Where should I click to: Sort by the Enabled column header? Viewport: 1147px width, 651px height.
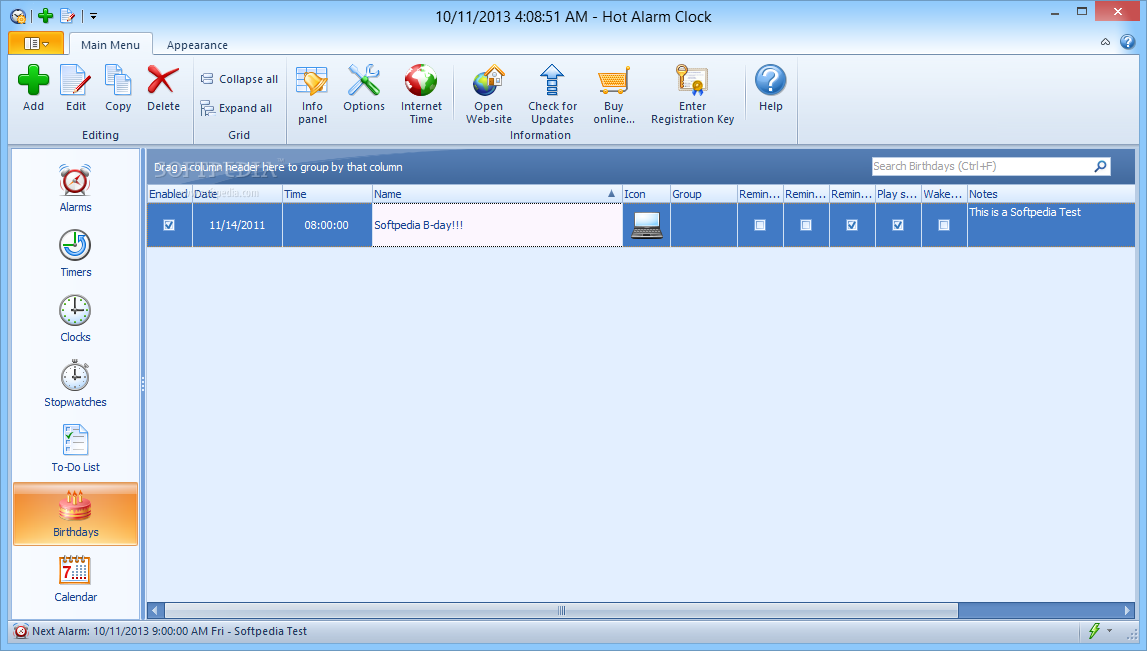point(169,194)
